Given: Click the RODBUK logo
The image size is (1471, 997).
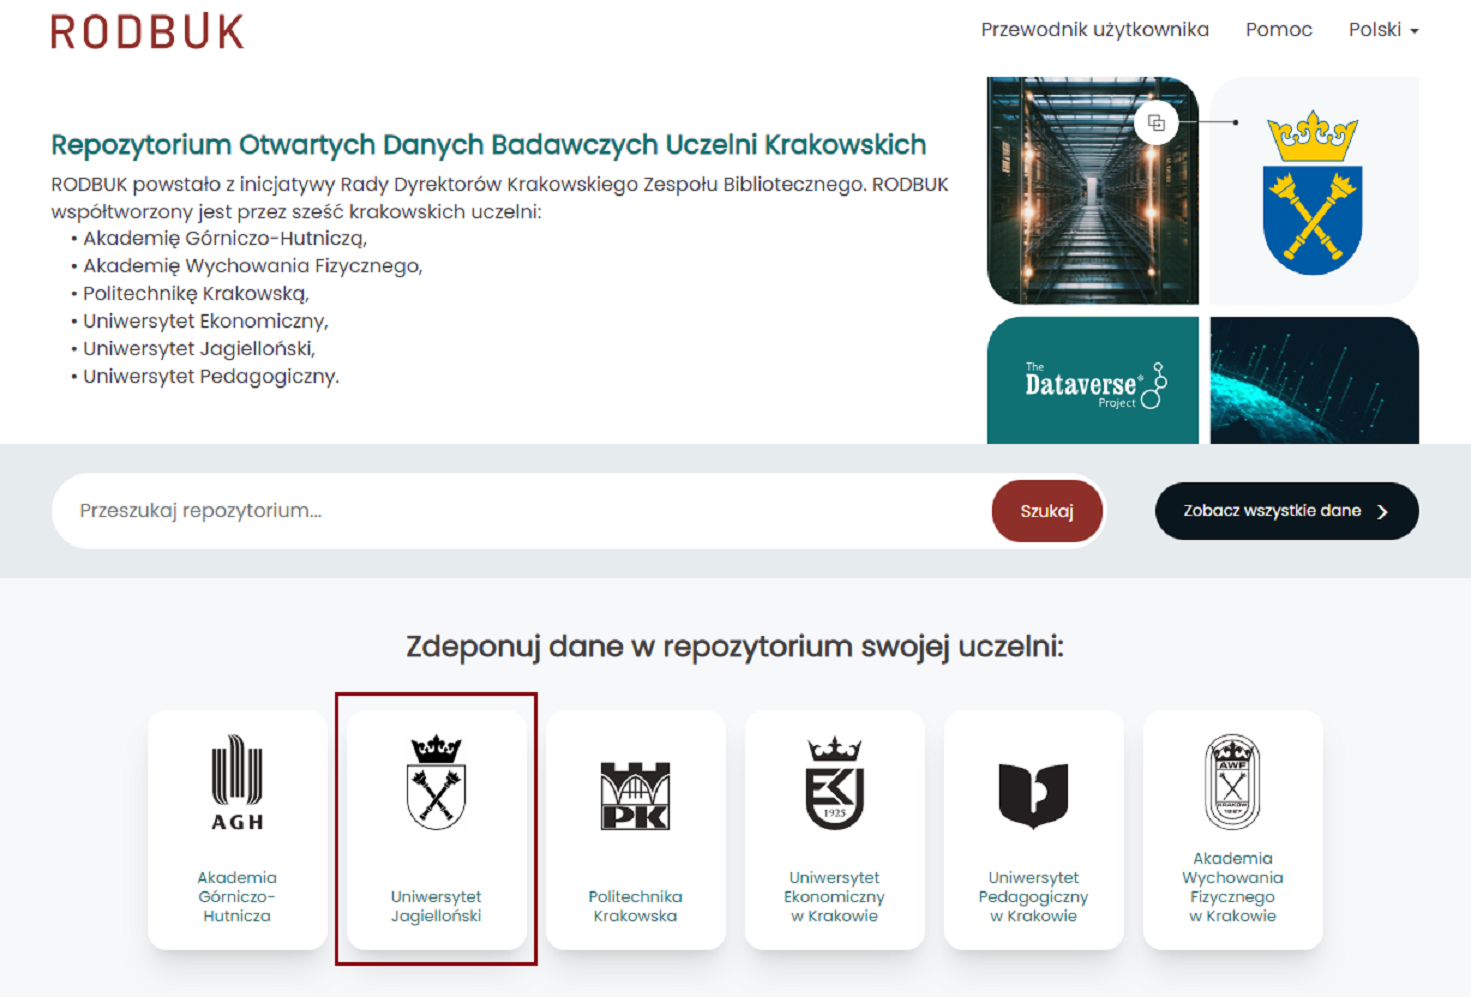Looking at the screenshot, I should 147,32.
